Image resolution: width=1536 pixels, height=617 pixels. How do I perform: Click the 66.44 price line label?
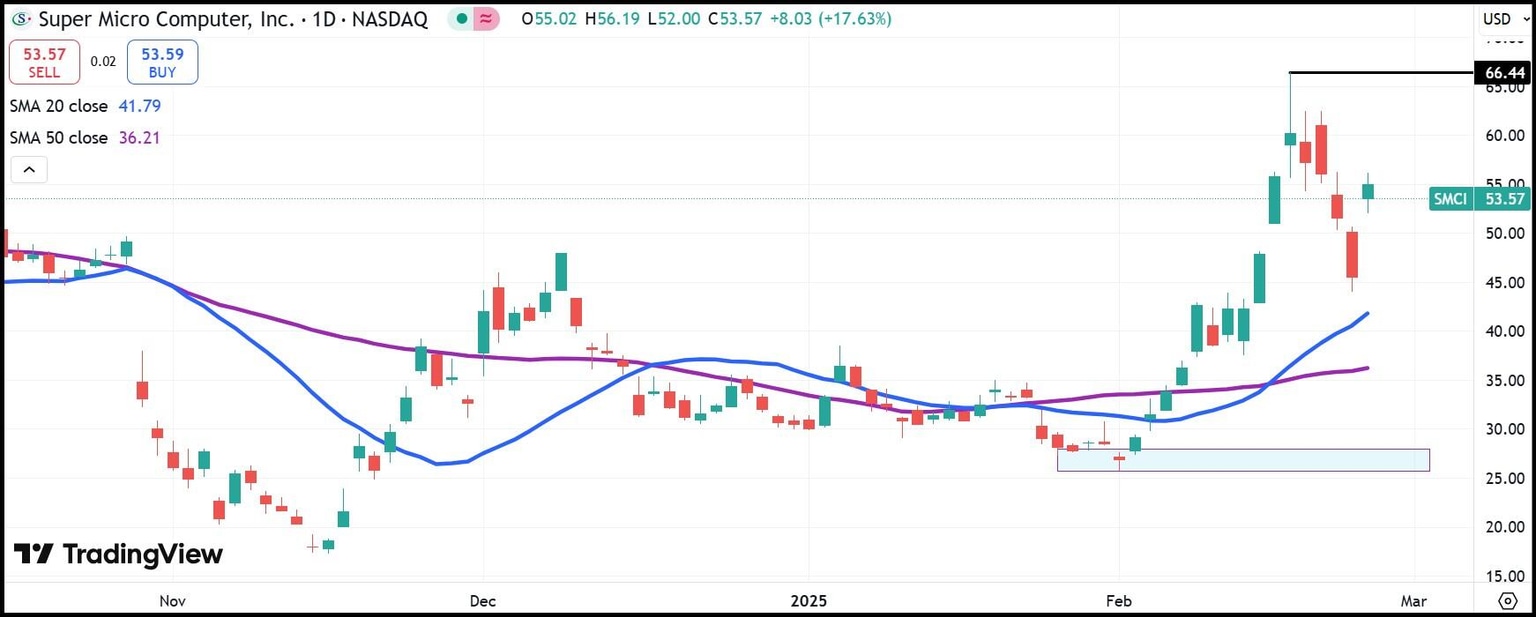click(x=1502, y=73)
